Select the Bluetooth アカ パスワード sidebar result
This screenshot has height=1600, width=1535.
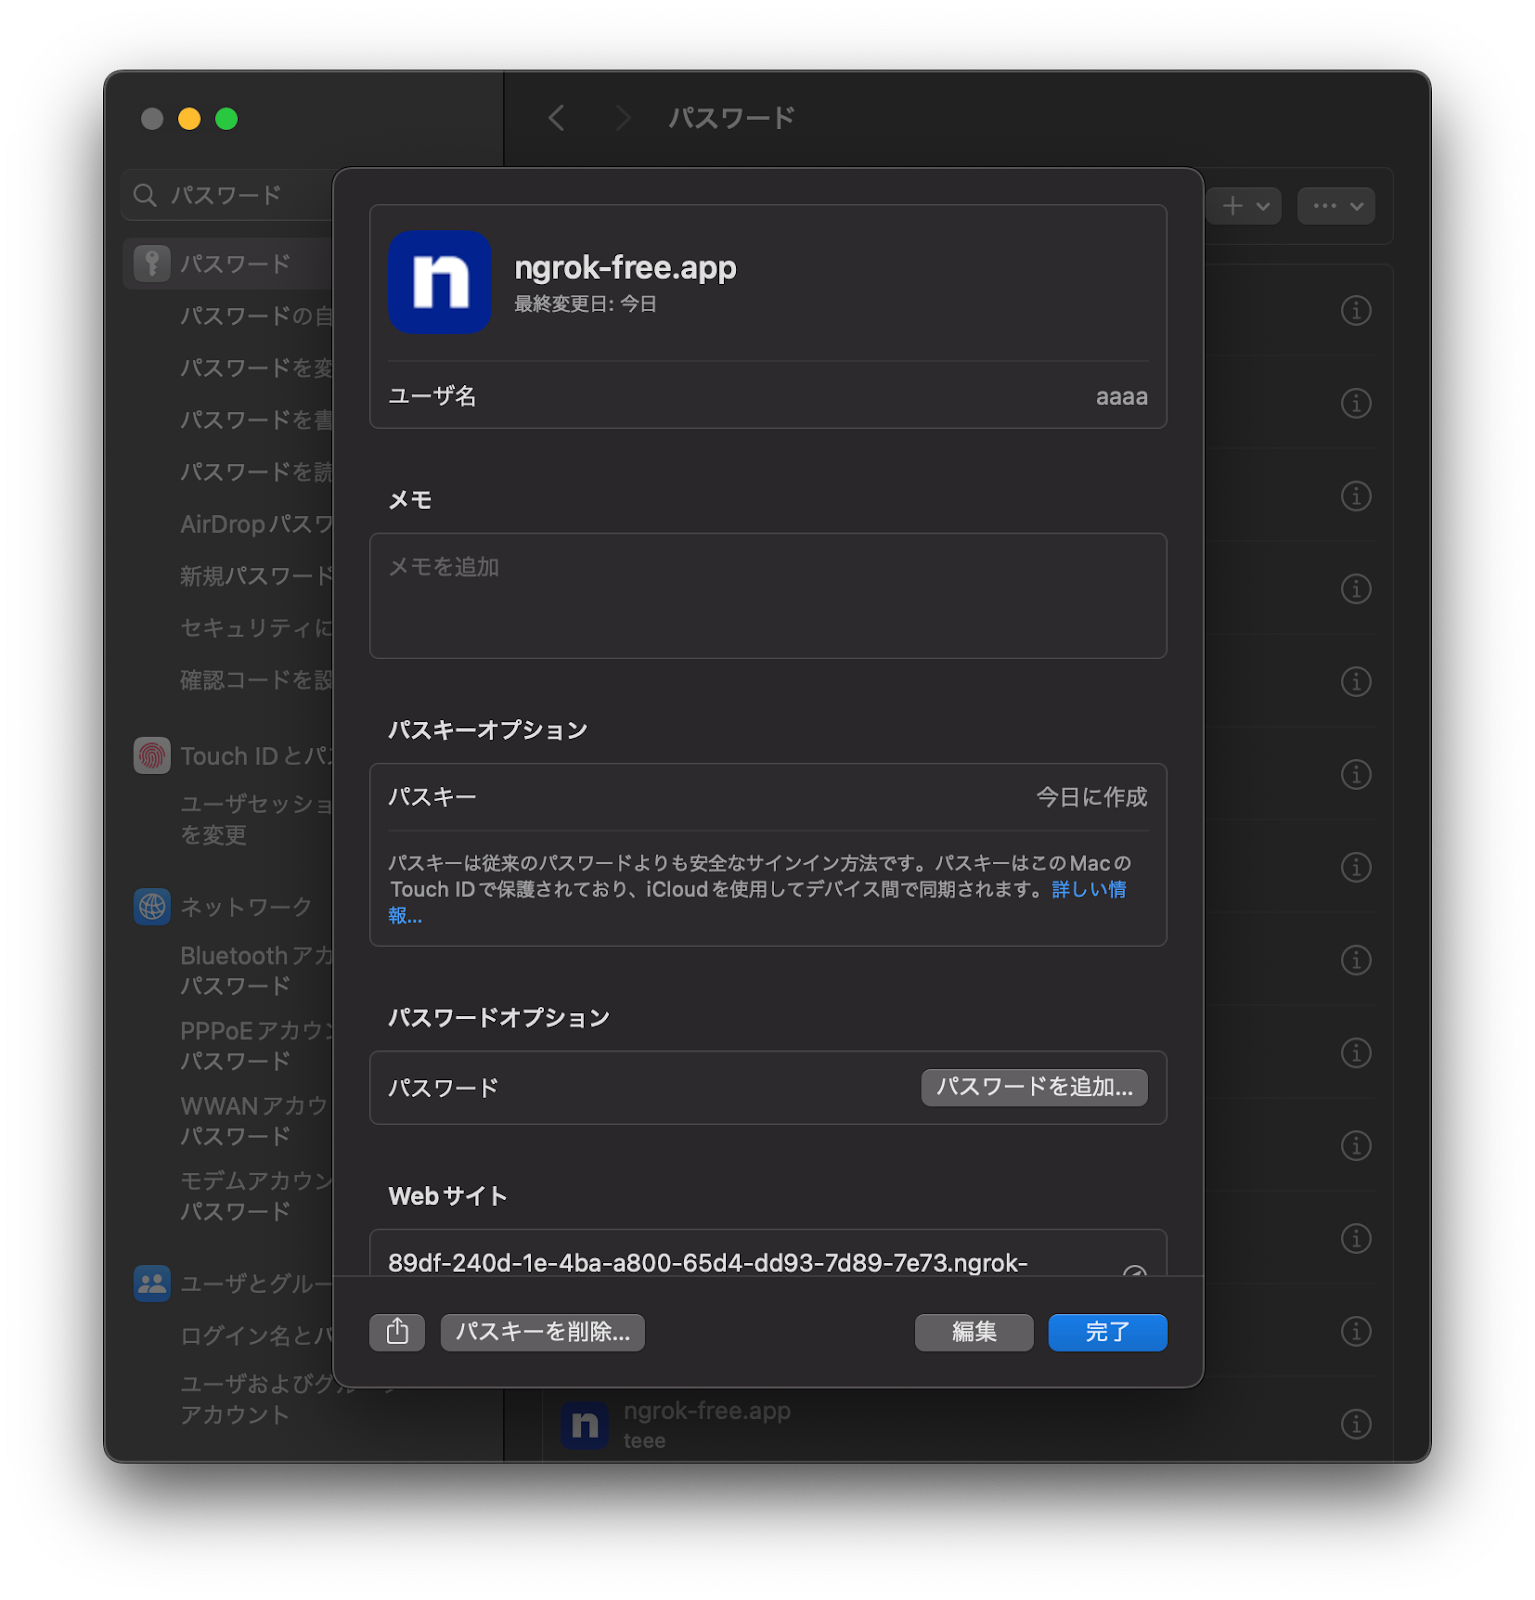point(256,970)
